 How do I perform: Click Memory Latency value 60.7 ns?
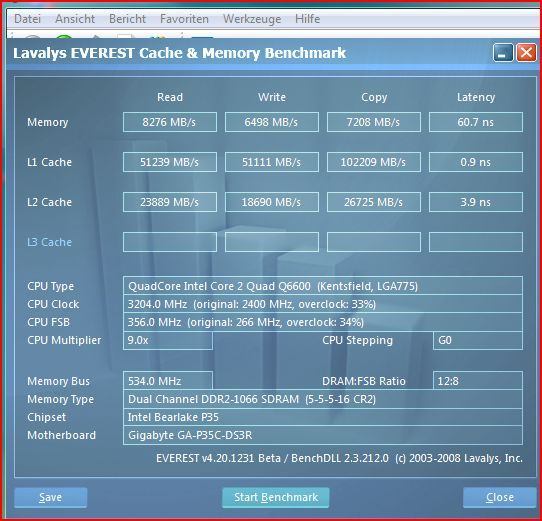pyautogui.click(x=476, y=122)
